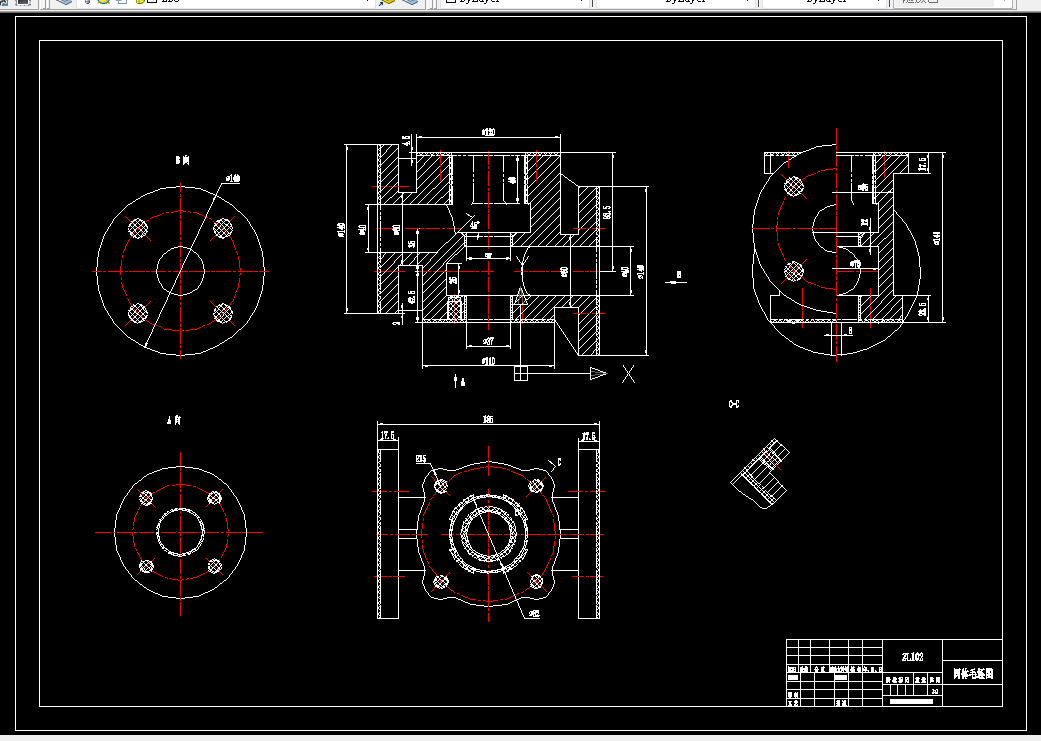This screenshot has width=1041, height=741.
Task: Pick the φ110 dimension below section view
Action: click(x=488, y=361)
